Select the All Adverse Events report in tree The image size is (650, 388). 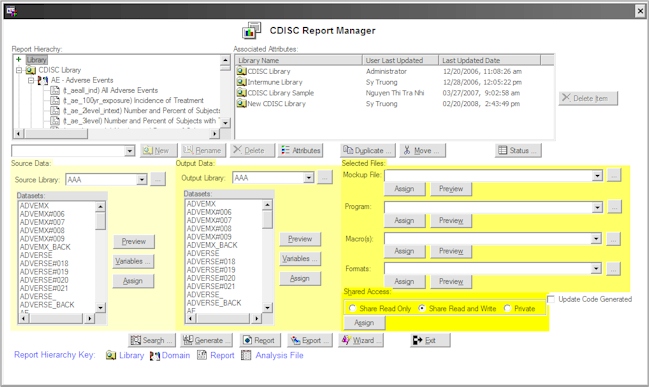(x=110, y=90)
